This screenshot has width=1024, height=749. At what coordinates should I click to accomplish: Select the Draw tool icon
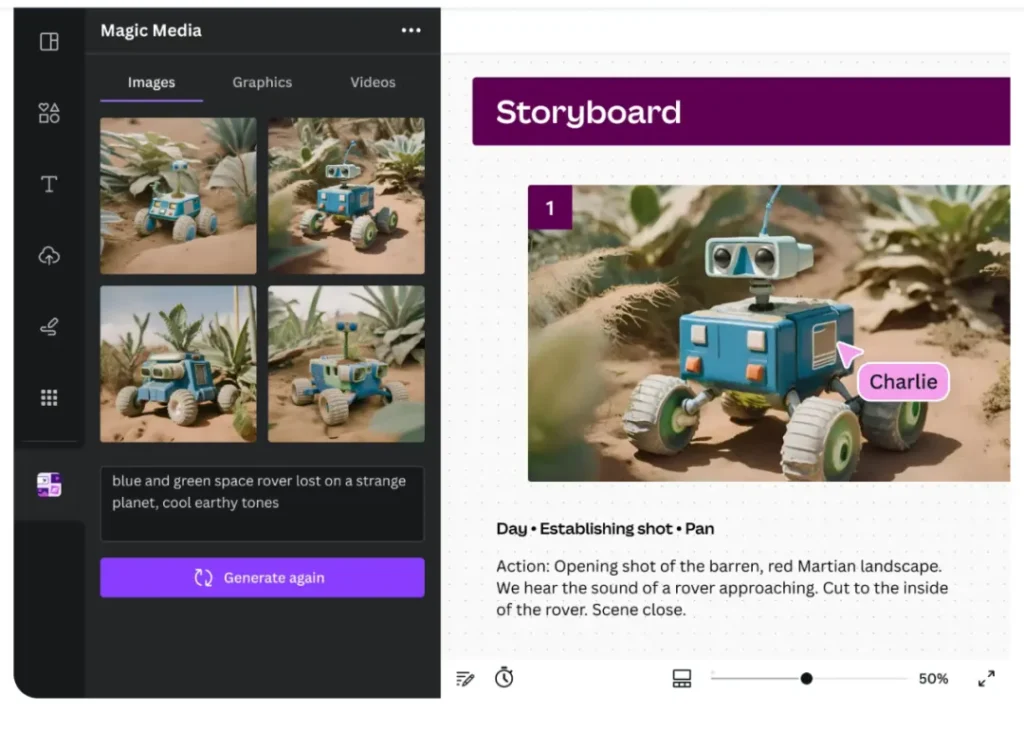[x=49, y=327]
